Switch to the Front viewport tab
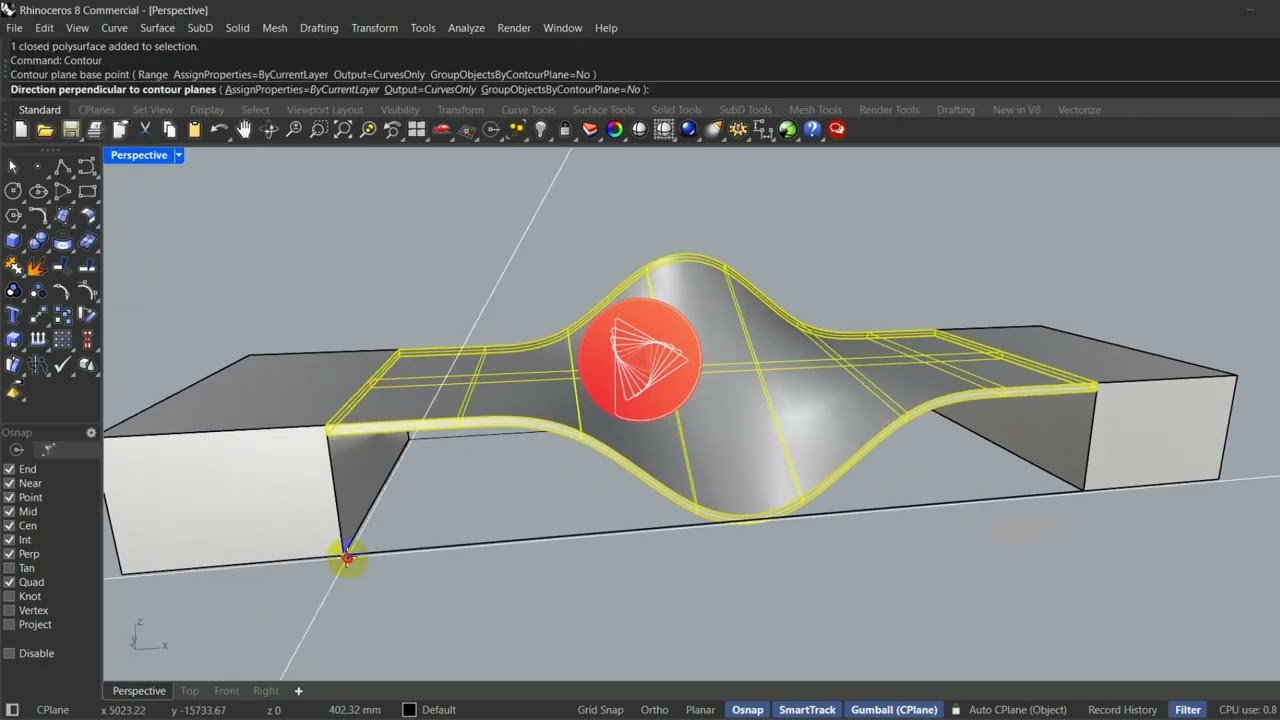This screenshot has width=1280, height=720. point(227,691)
